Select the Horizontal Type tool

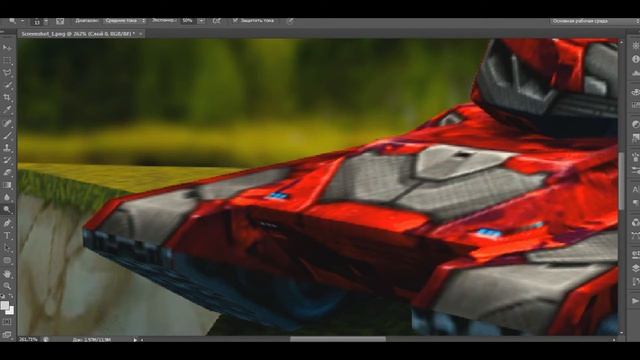coord(7,236)
